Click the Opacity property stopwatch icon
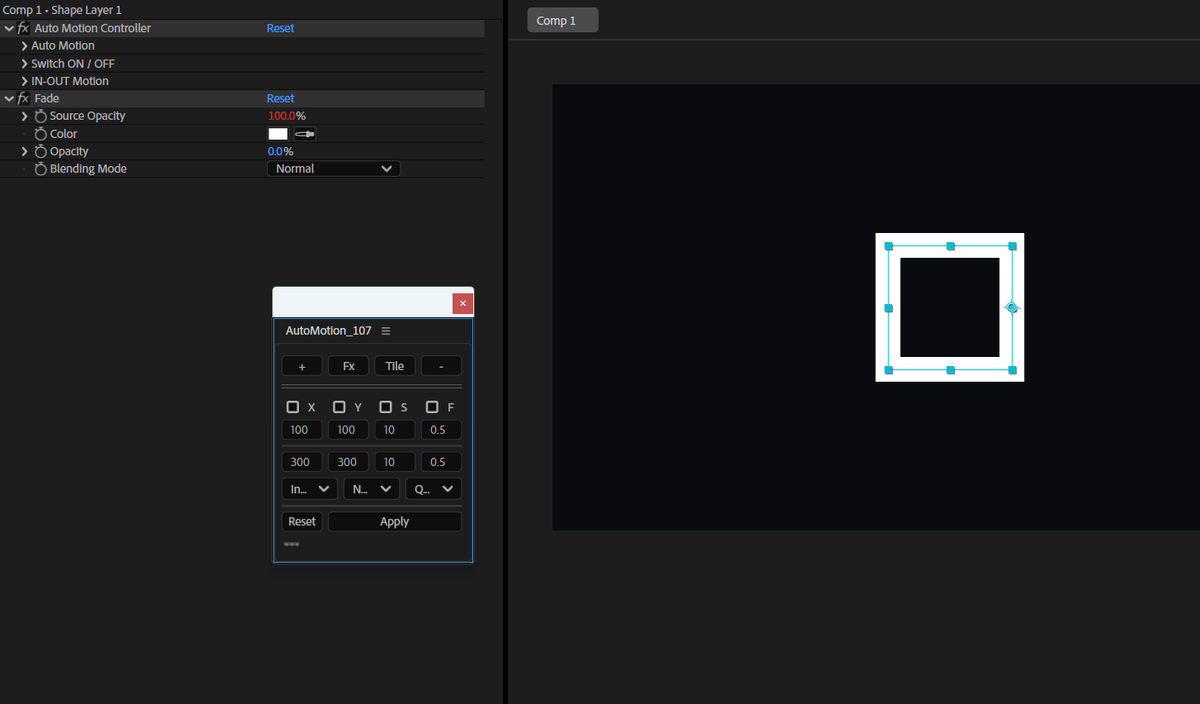 (41, 151)
